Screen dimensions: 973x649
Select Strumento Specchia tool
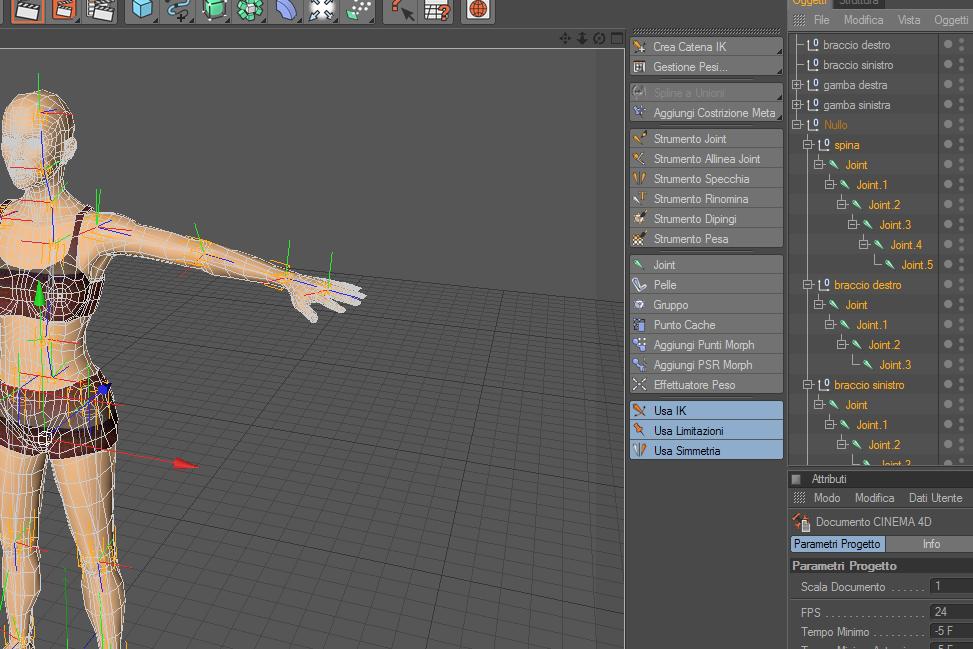[x=706, y=179]
